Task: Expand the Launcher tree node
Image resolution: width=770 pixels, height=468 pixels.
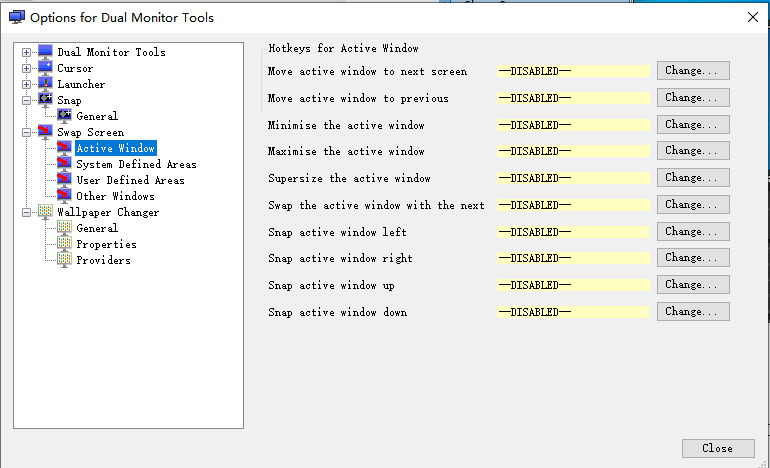Action: [27, 84]
